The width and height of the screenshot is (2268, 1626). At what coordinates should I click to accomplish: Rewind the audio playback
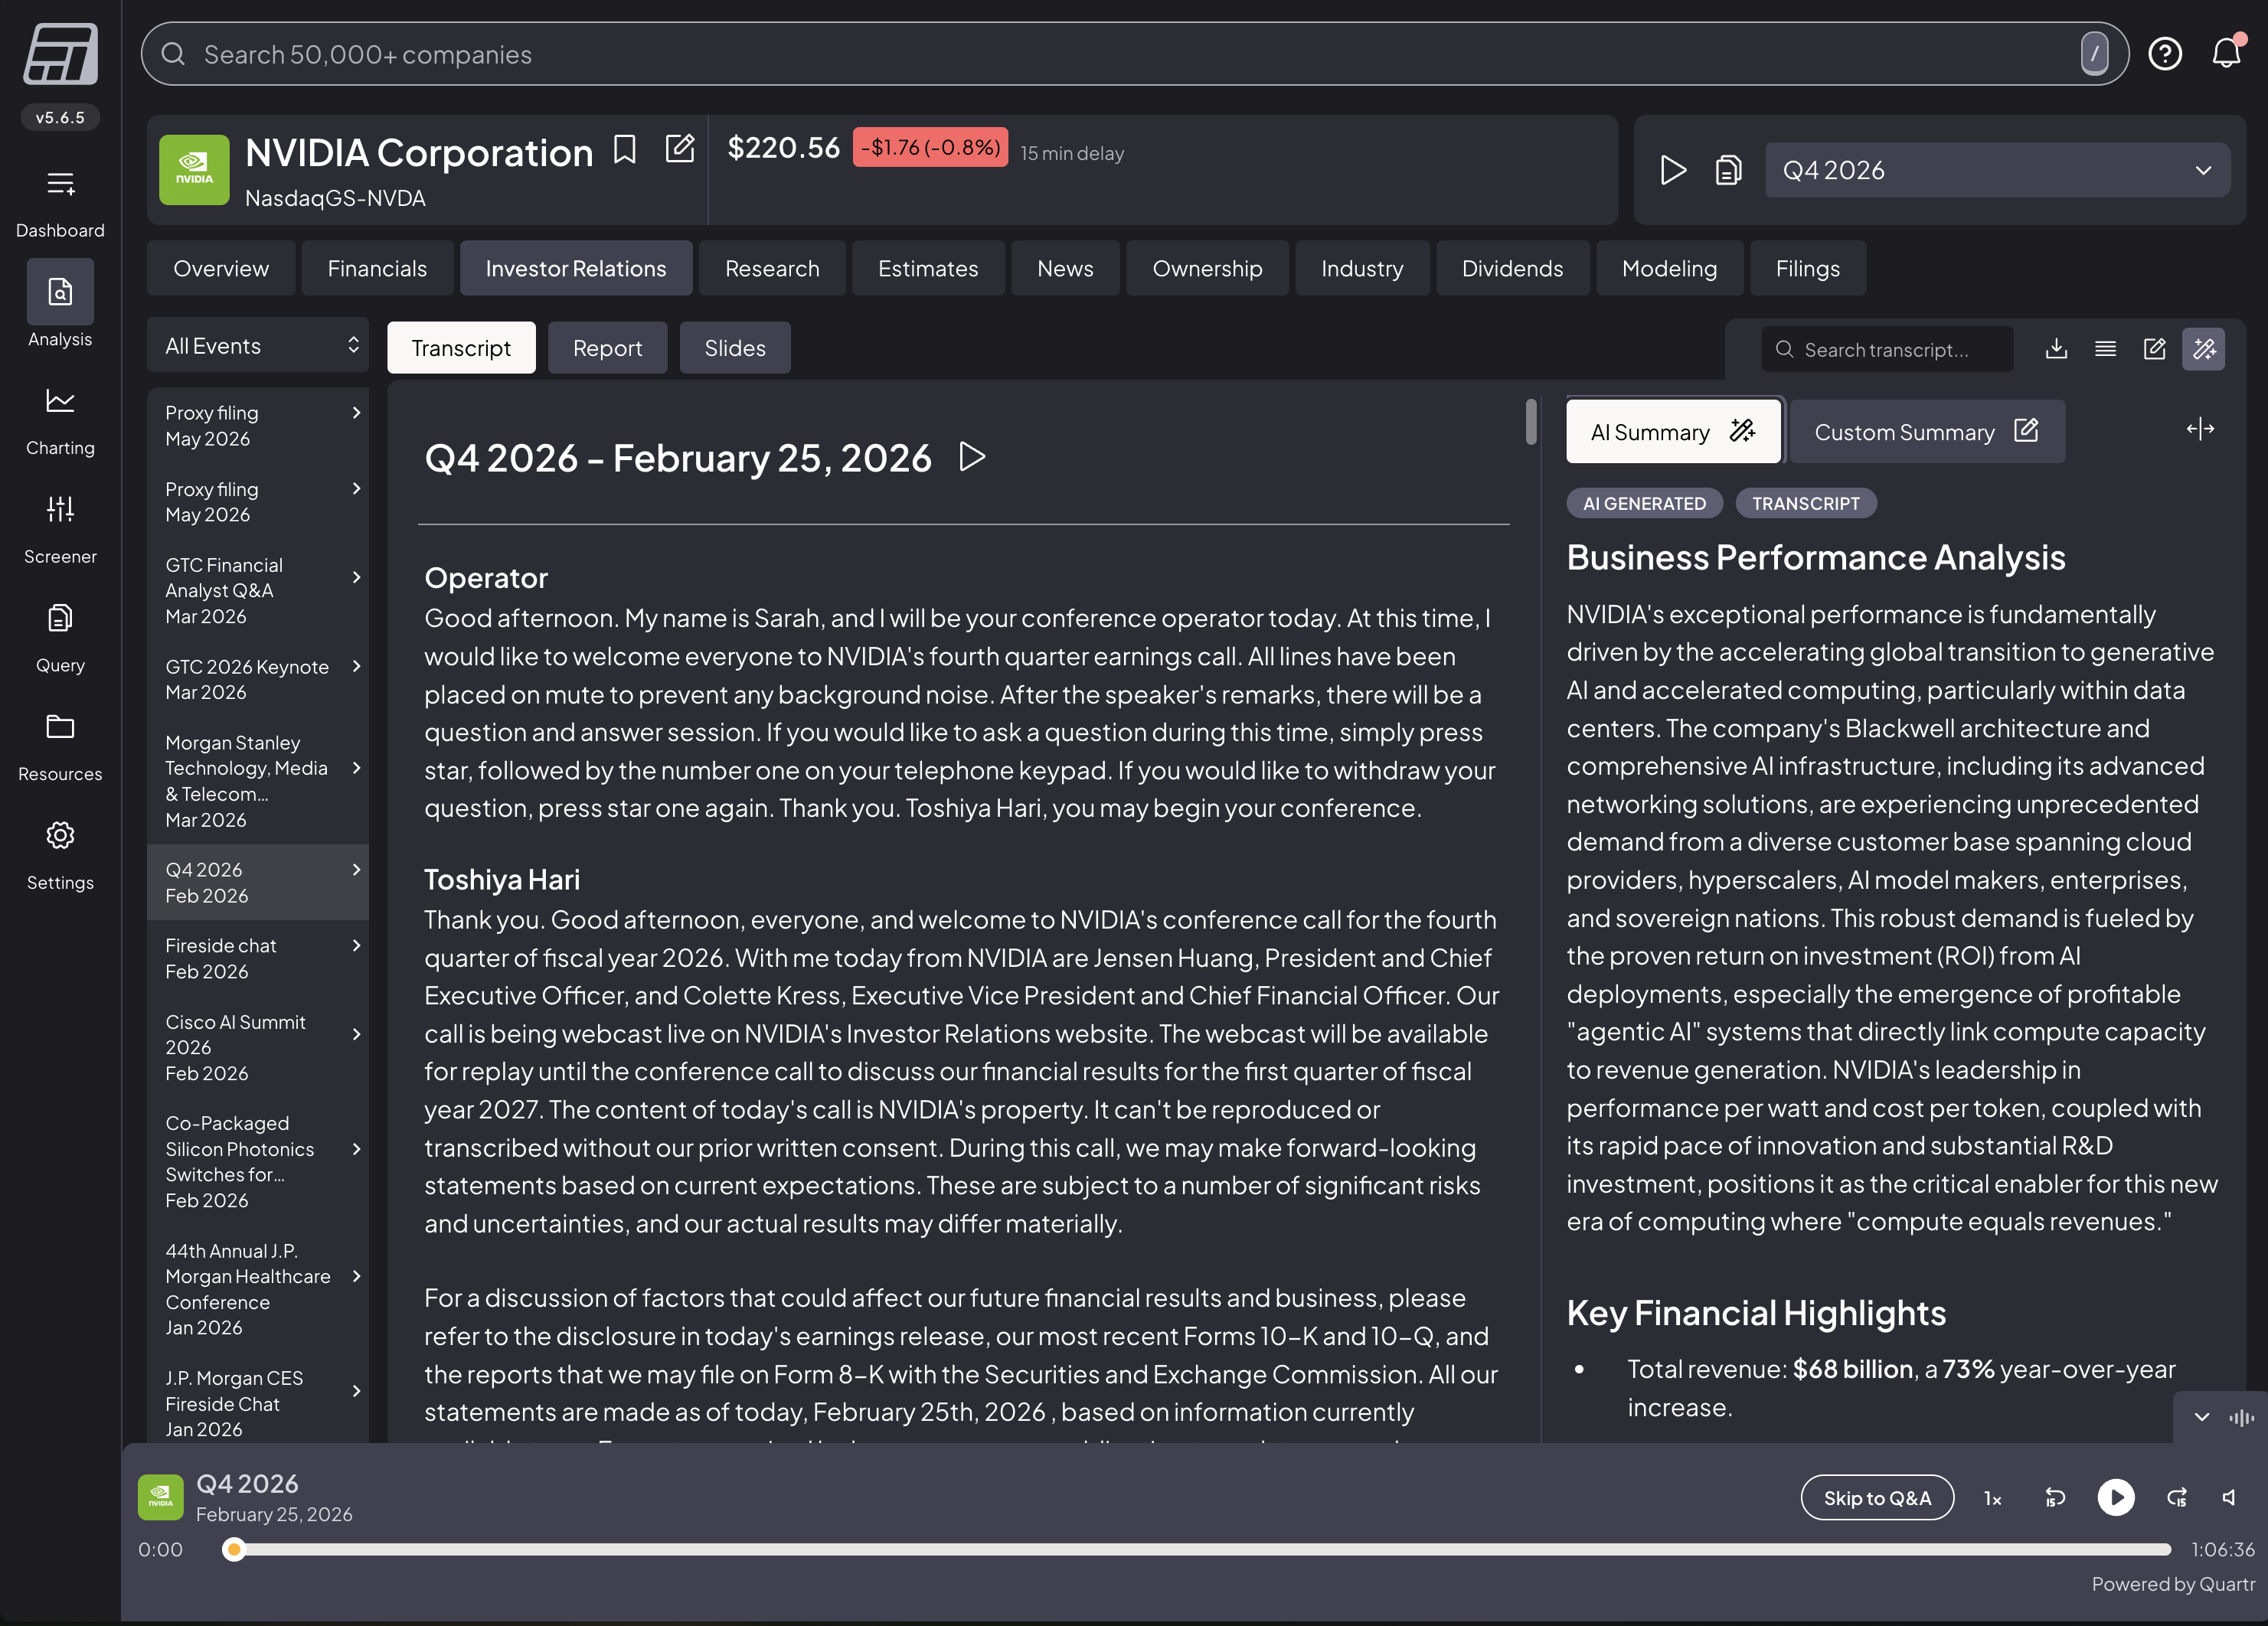coord(2055,1497)
